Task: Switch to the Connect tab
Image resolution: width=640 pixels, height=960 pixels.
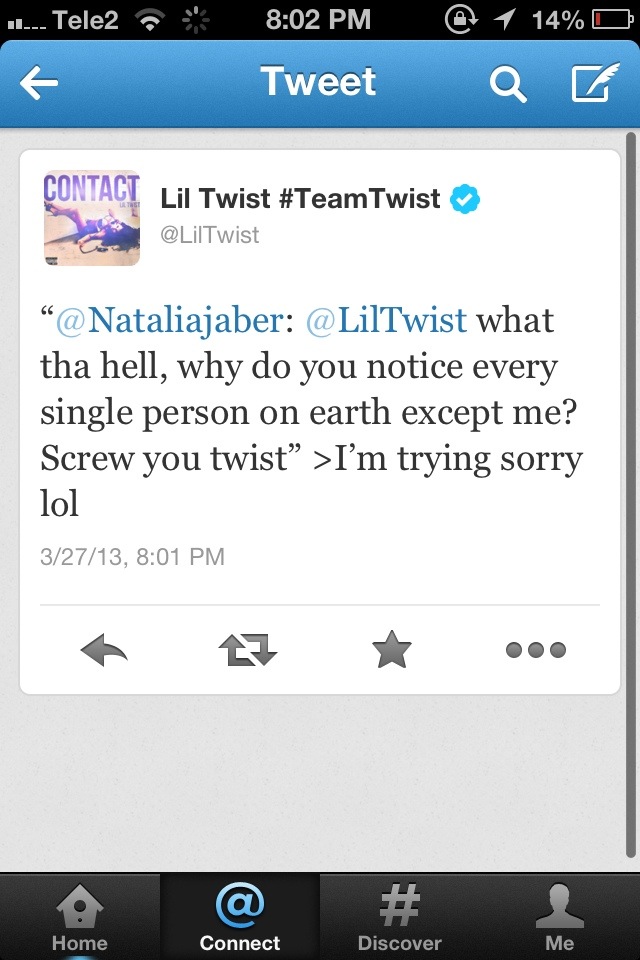Action: point(239,917)
